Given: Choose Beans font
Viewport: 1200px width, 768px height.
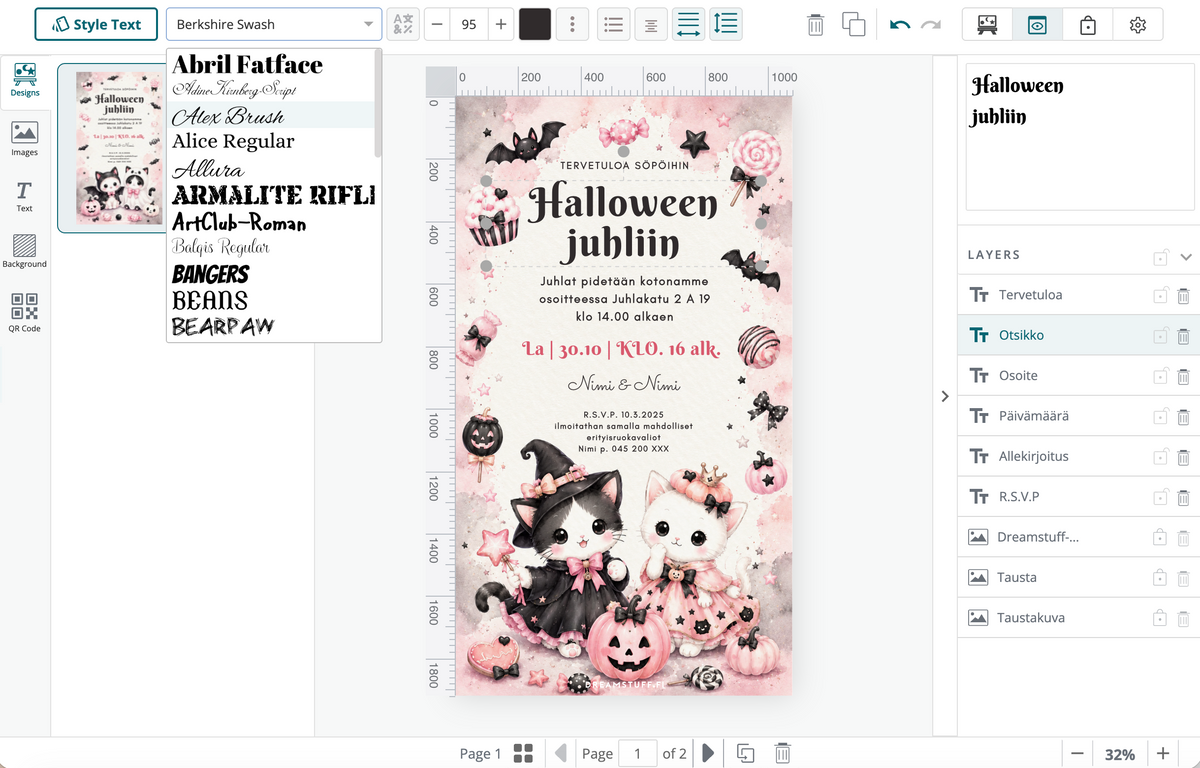Looking at the screenshot, I should [270, 300].
